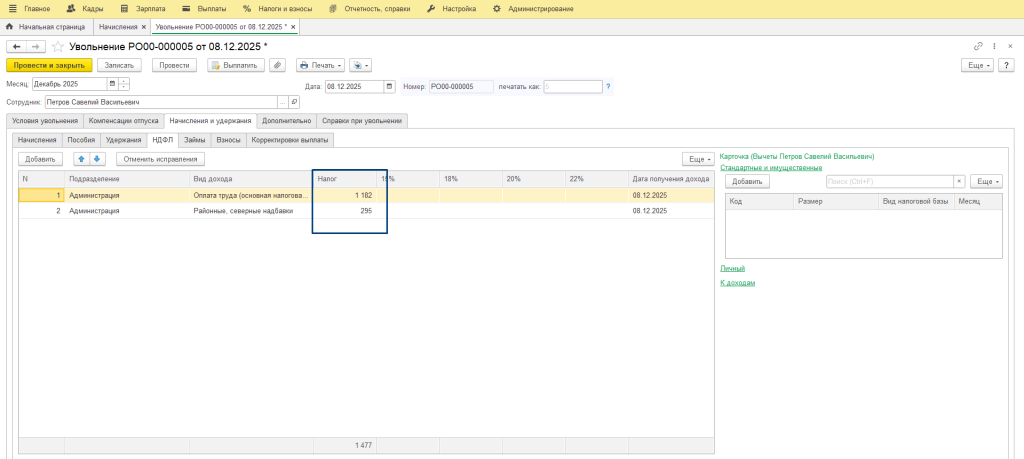Screen dimensions: 1024x459
Task: Click Отменить исправления button
Action: (x=161, y=158)
